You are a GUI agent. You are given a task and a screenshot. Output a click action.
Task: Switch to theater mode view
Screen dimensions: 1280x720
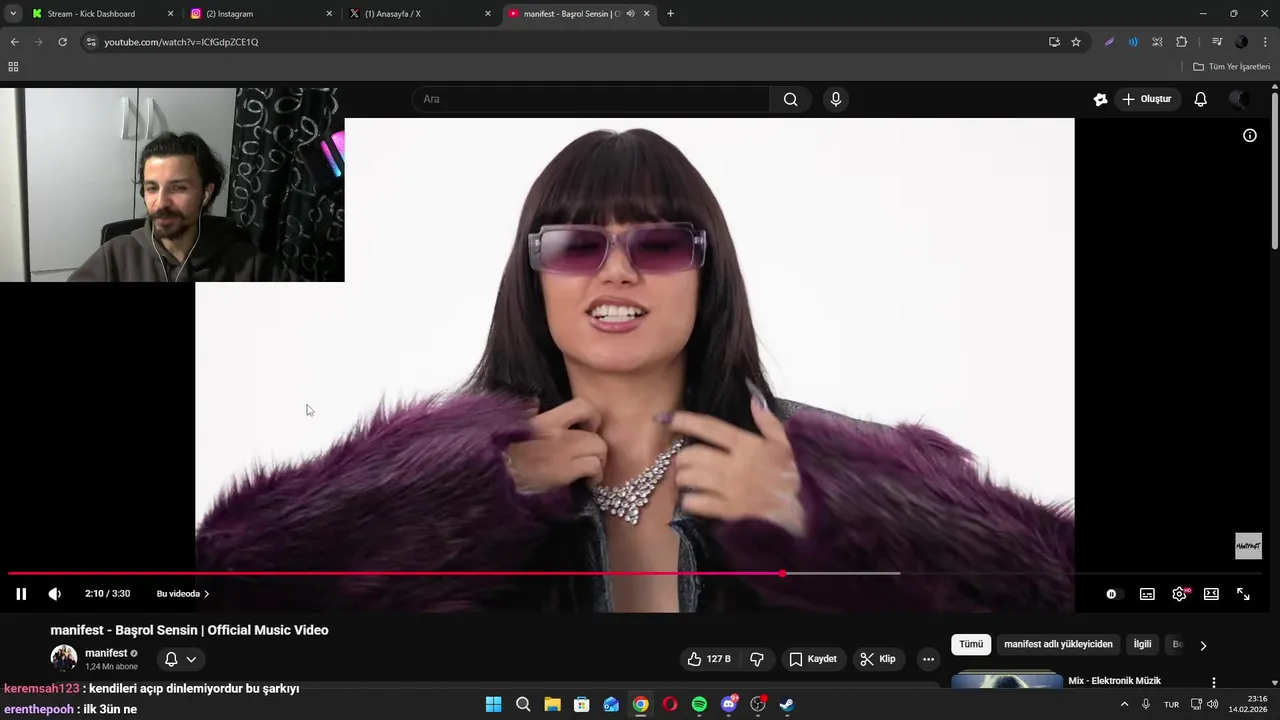1211,594
